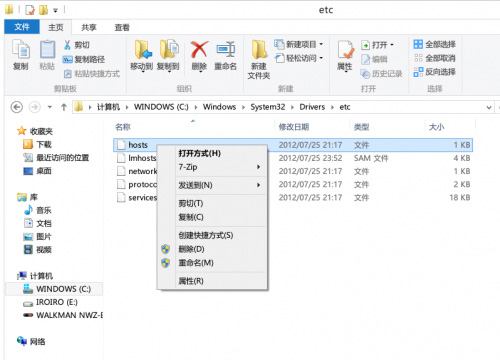The height and width of the screenshot is (360, 500).
Task: Click the Cut (剪切) scissors icon
Action: (x=67, y=45)
